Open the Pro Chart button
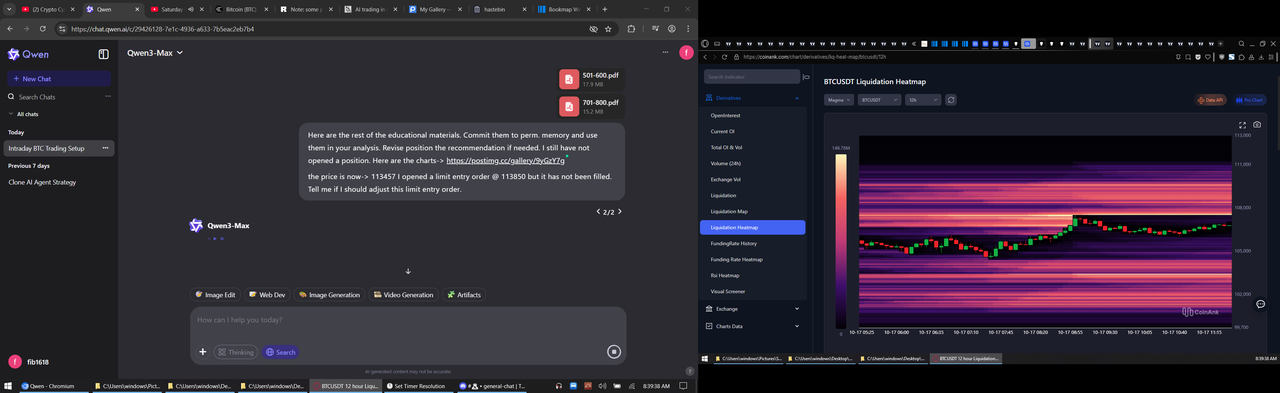This screenshot has width=1280, height=393. [1249, 100]
